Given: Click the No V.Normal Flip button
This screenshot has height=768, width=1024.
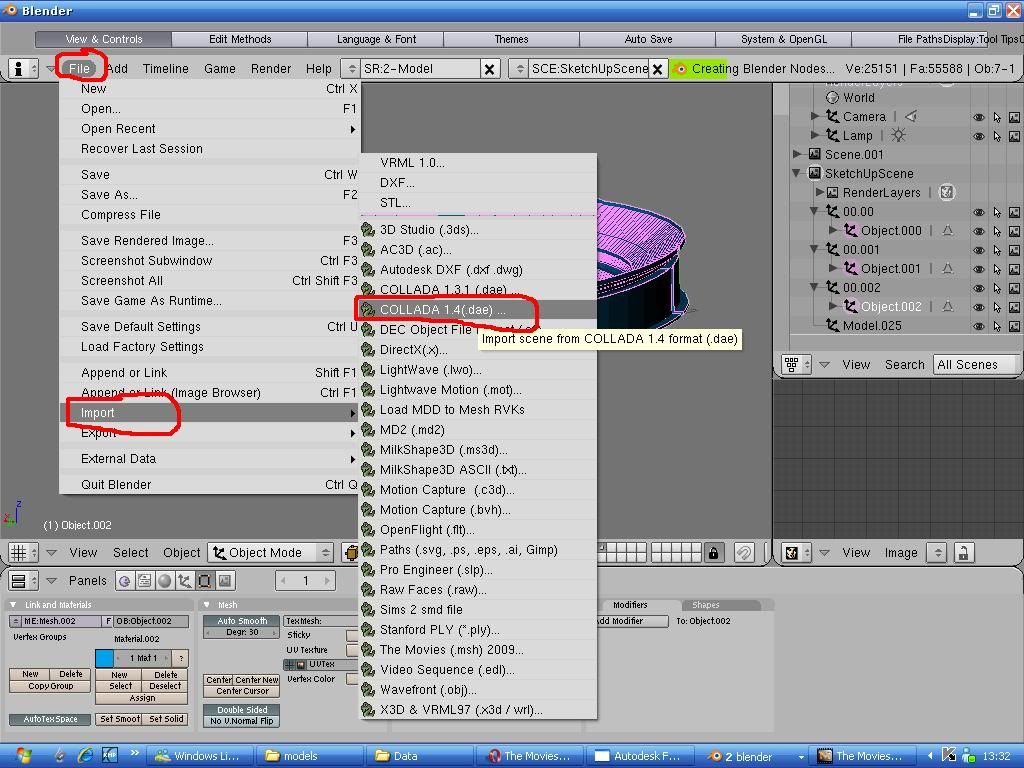Looking at the screenshot, I should [x=242, y=722].
